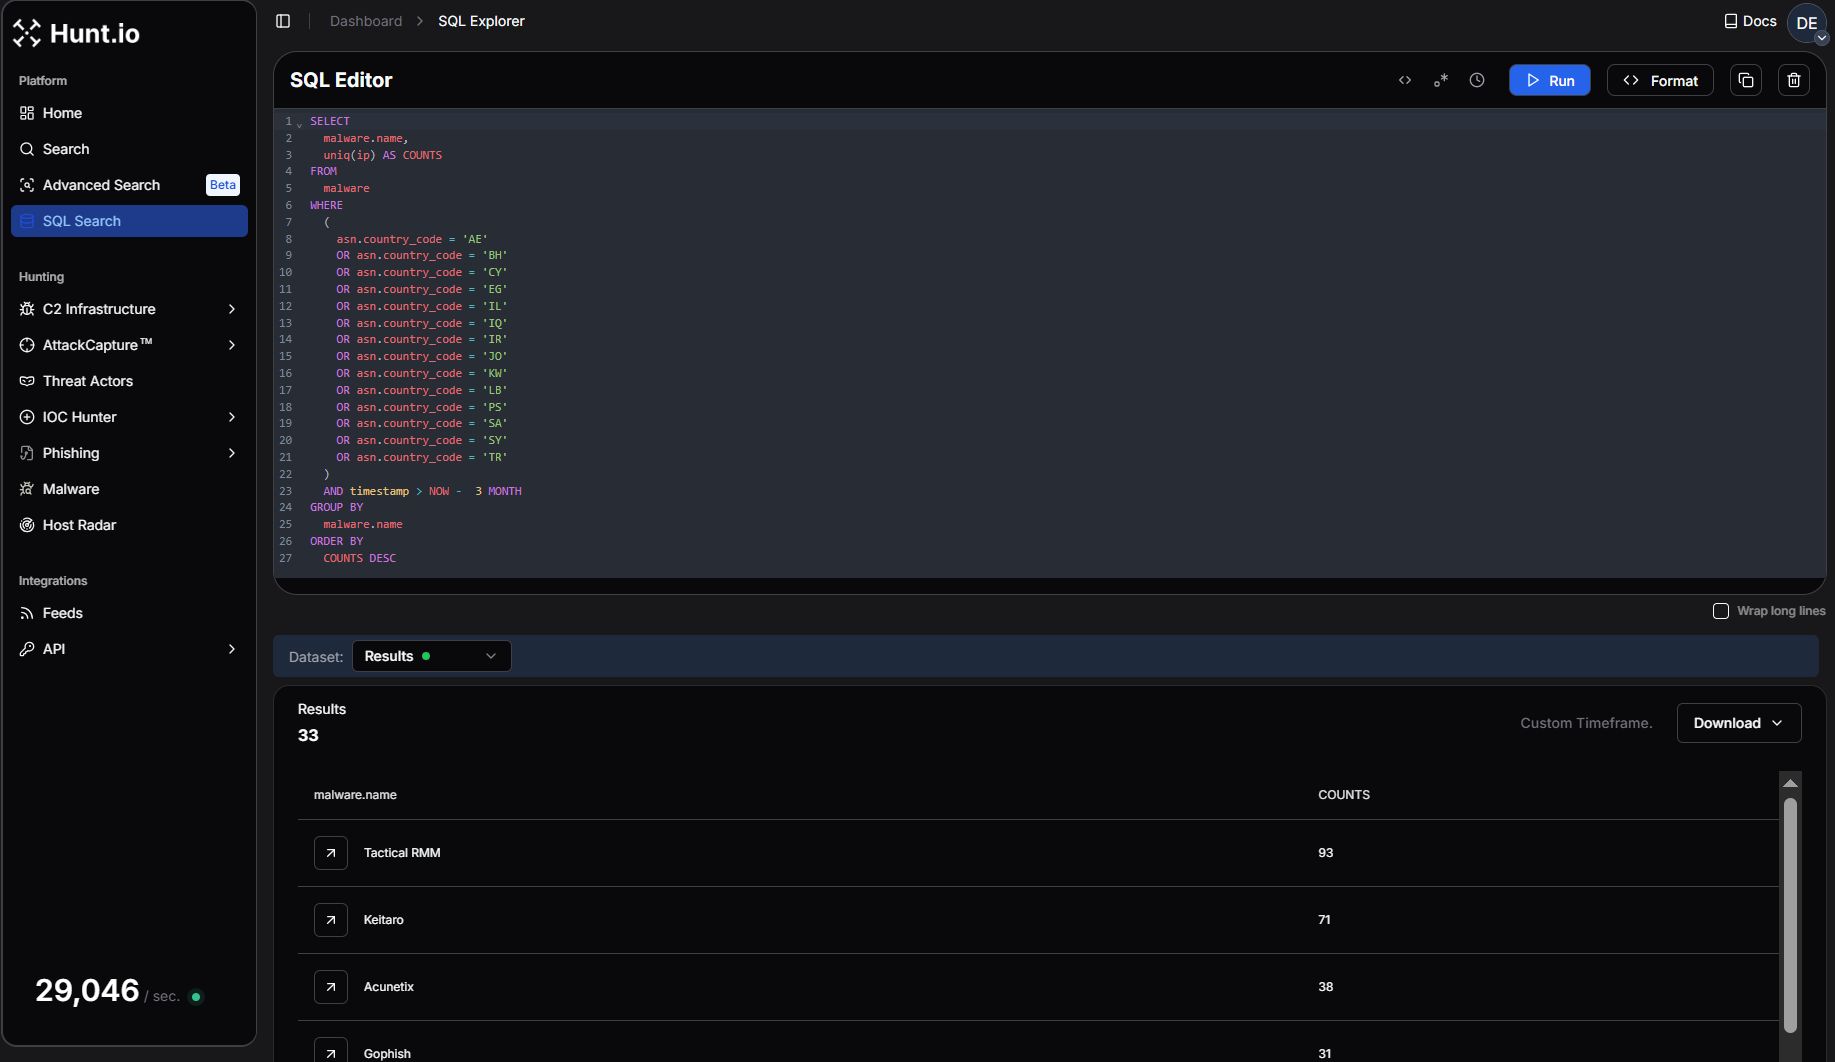Viewport: 1835px width, 1062px height.
Task: Open Threat Actors page
Action: [x=129, y=381]
